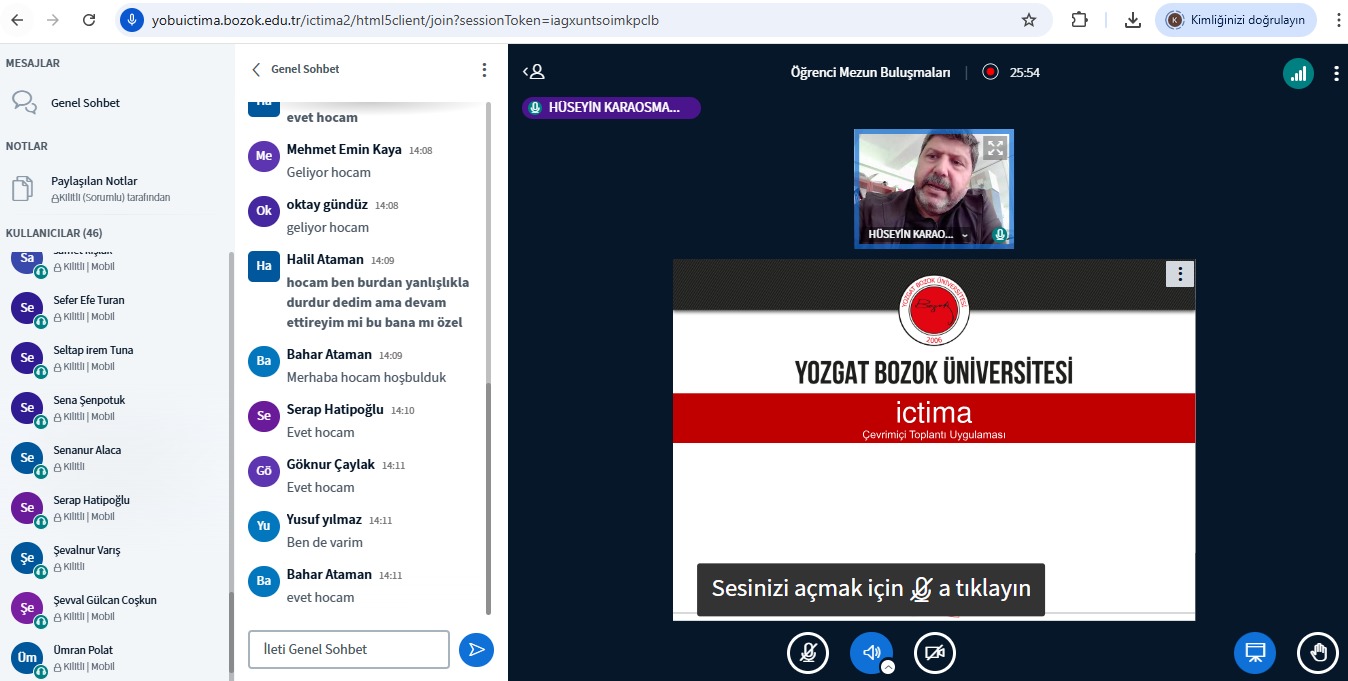The width and height of the screenshot is (1348, 681).
Task: Select user Seltap irem Tuna
Action: coord(116,357)
